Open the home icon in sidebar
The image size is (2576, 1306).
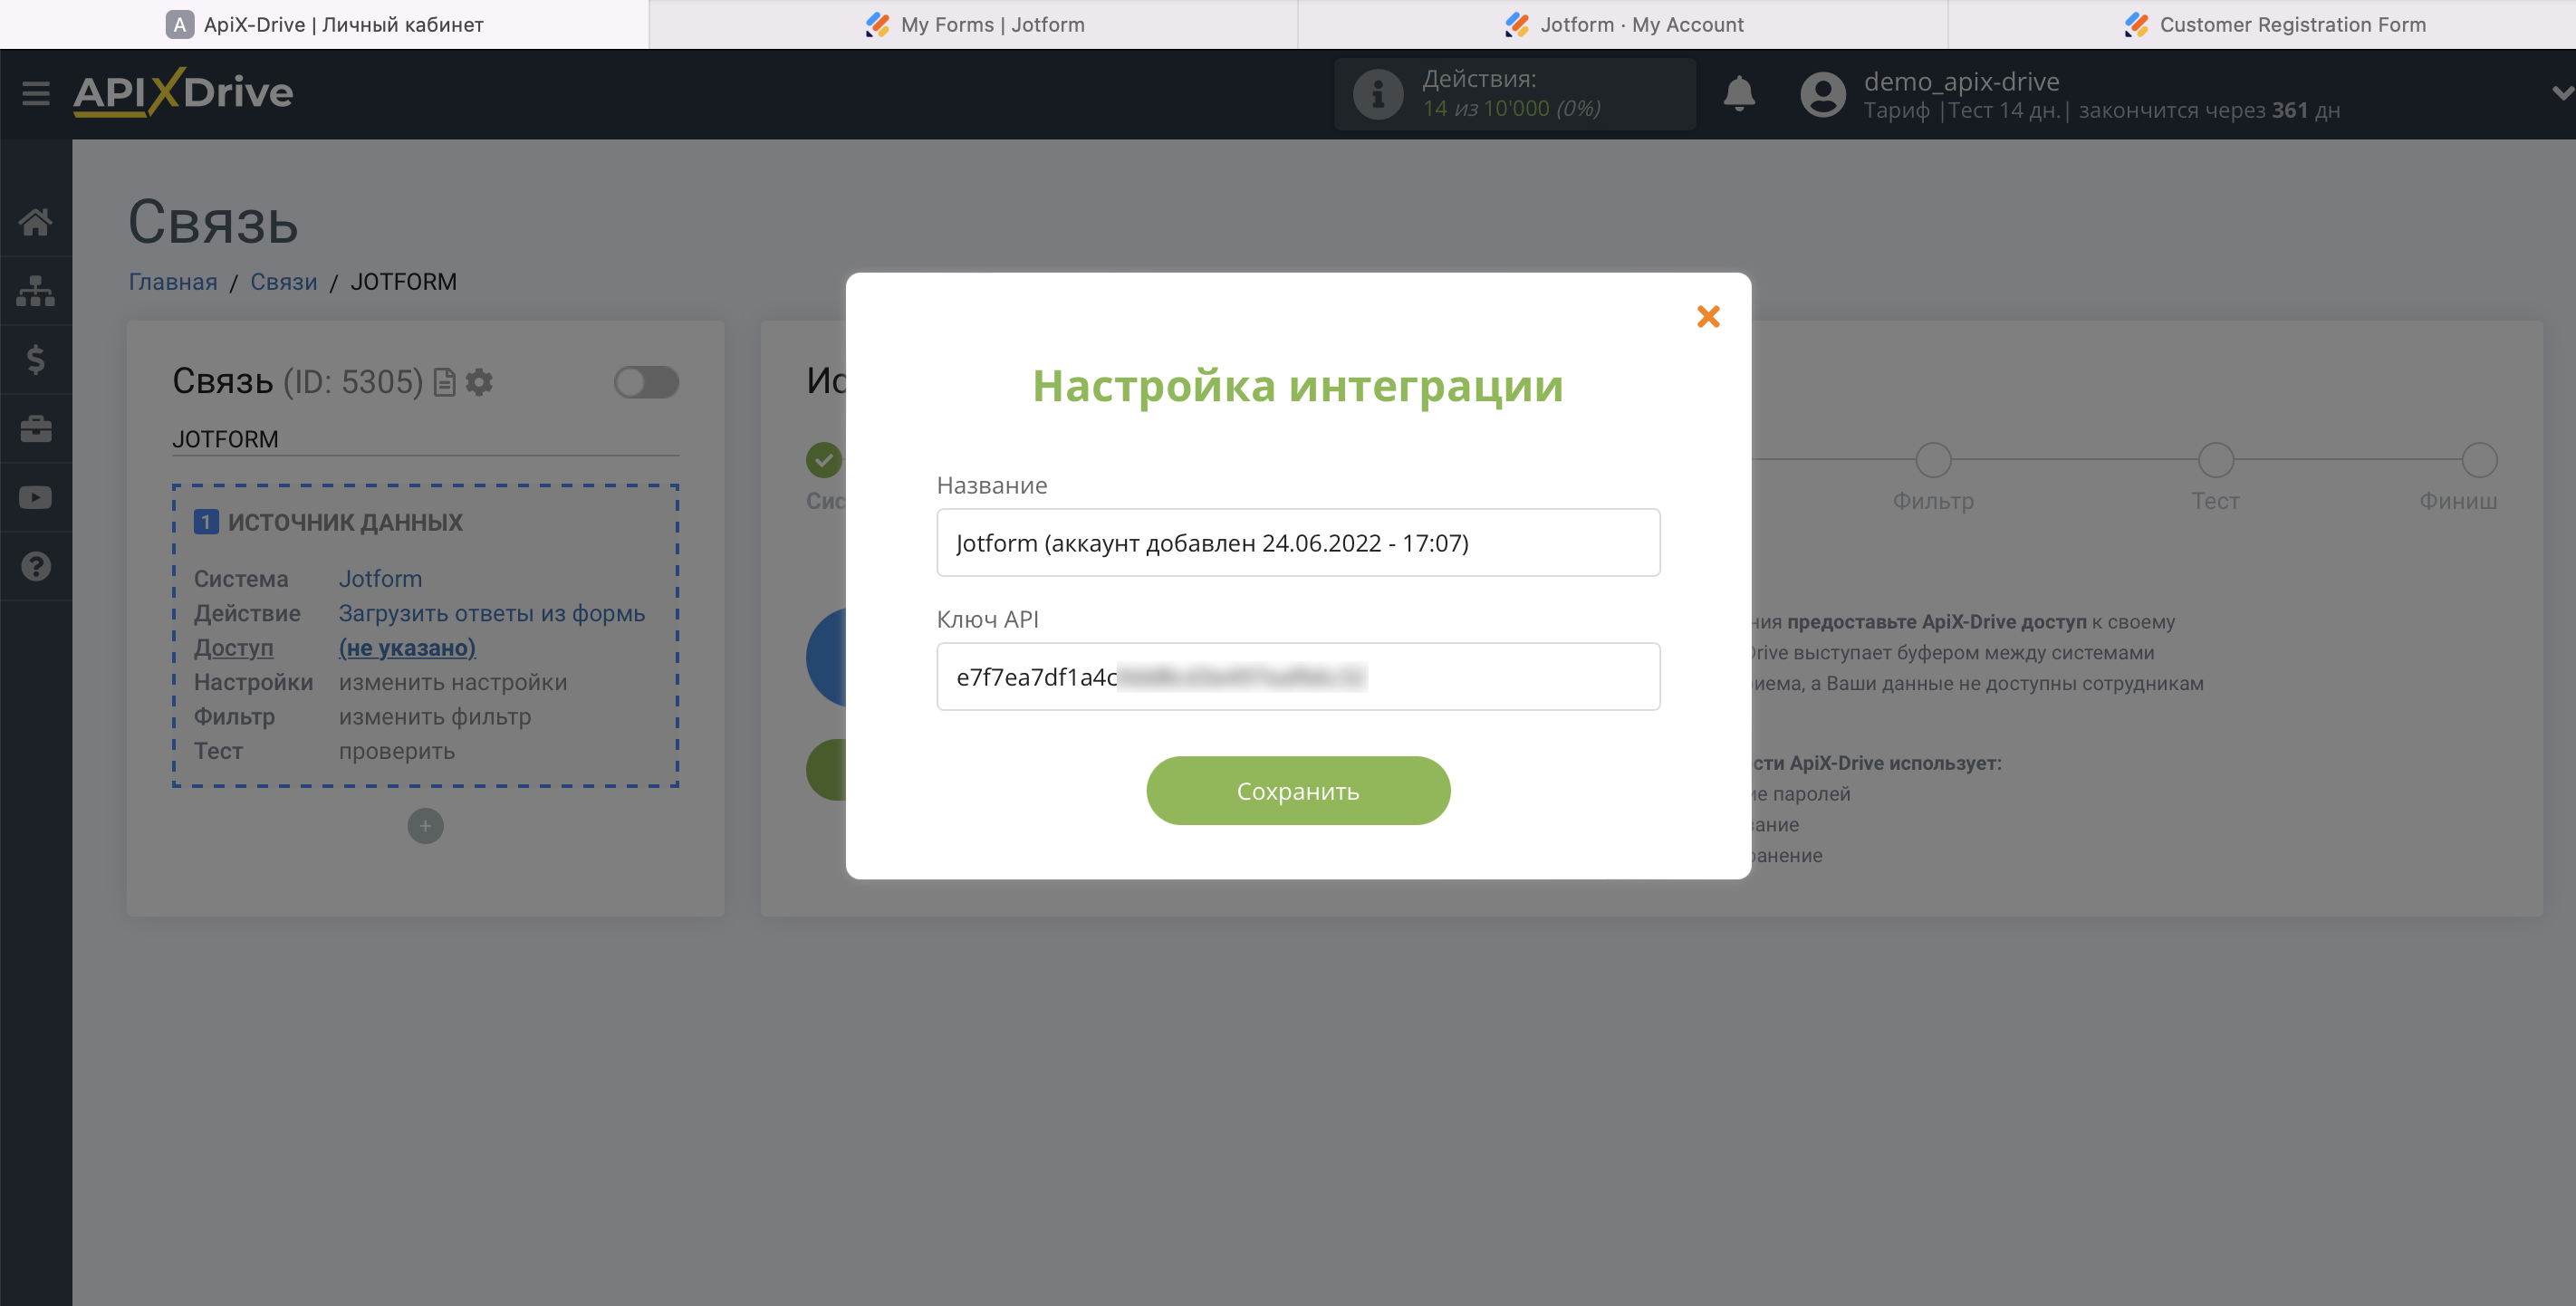(36, 222)
